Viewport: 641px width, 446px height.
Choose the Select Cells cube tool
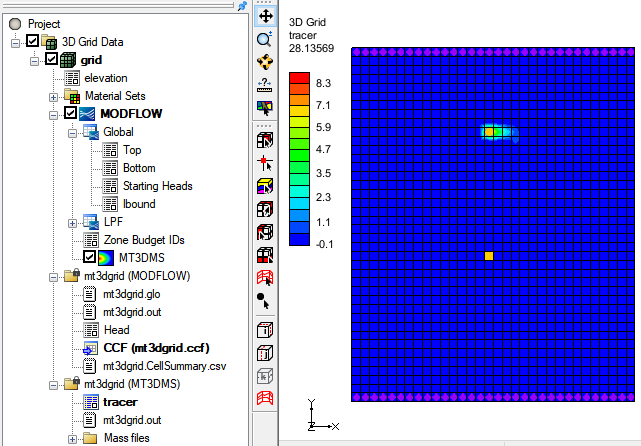pos(265,140)
